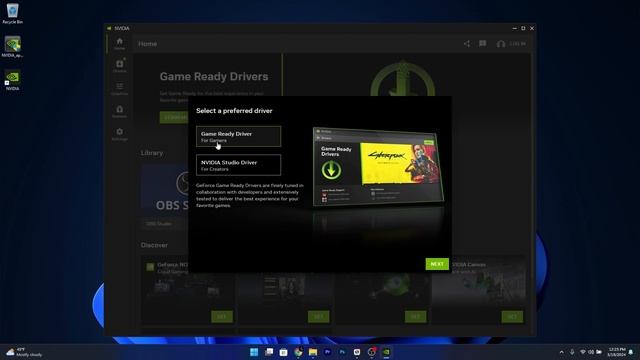
Task: Open Settings gear in the NVIDIA sidebar
Action: tap(120, 134)
